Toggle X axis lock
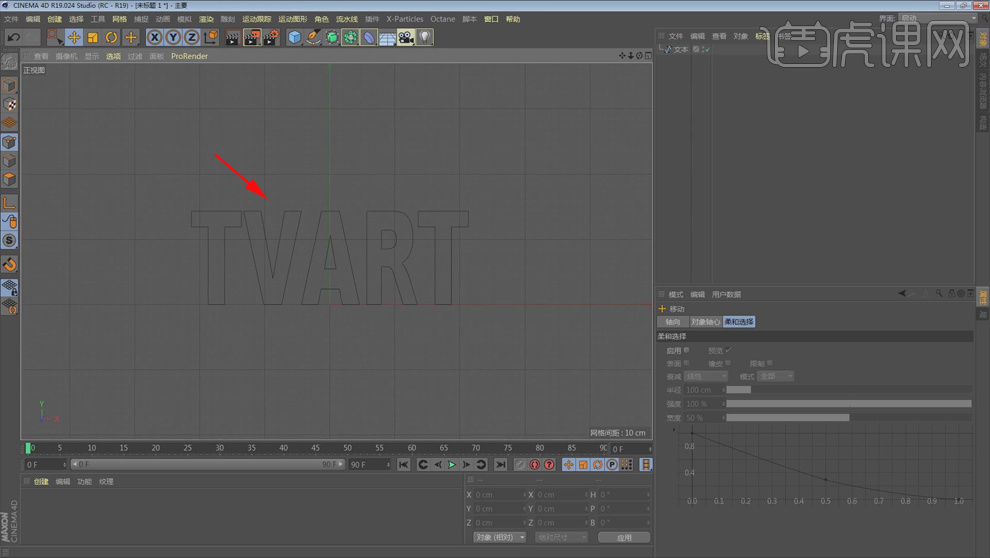Viewport: 990px width, 558px height. point(154,38)
